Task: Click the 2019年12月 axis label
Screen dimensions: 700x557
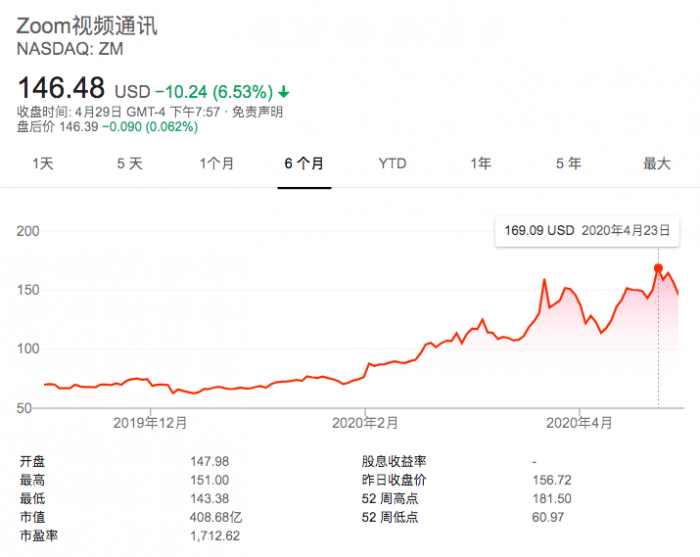Action: pos(151,424)
